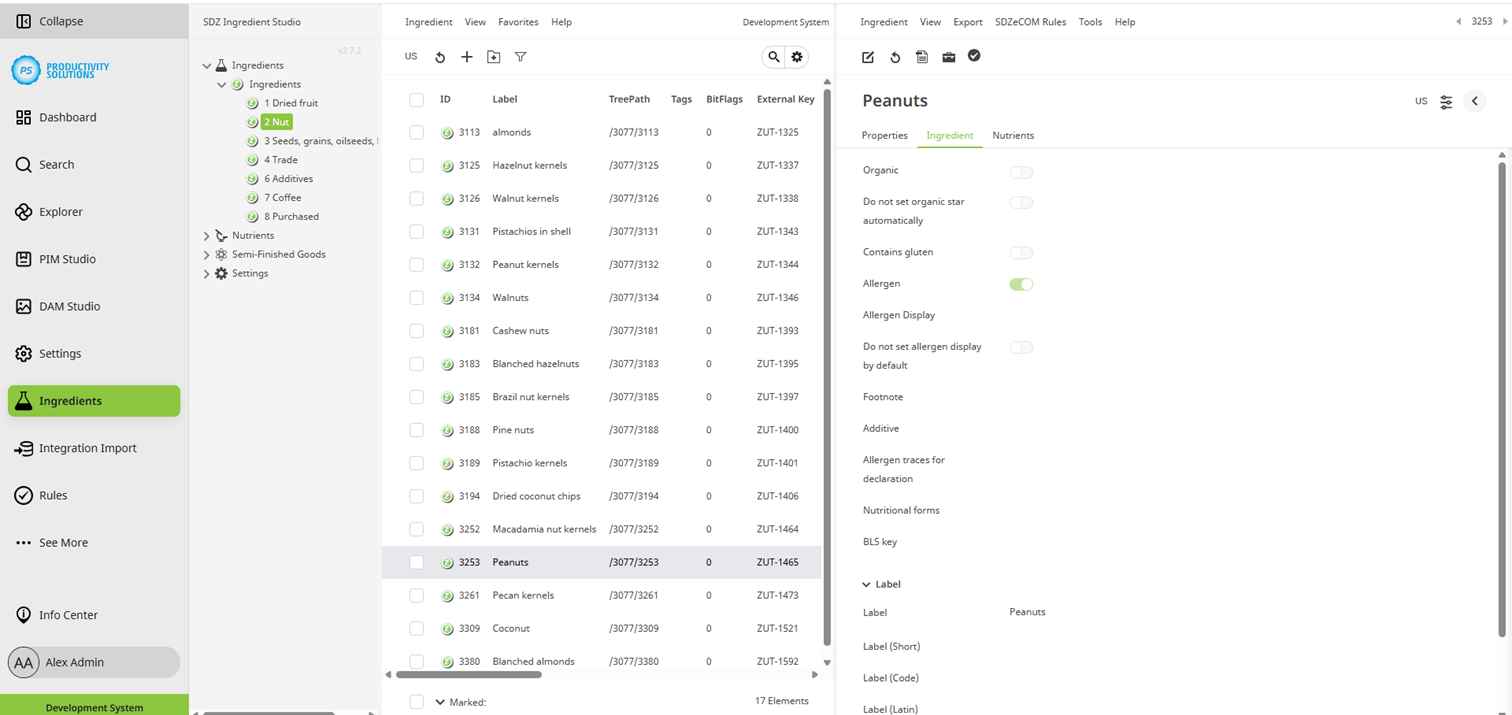
Task: Switch to the Nutrients tab
Action: pyautogui.click(x=1013, y=135)
